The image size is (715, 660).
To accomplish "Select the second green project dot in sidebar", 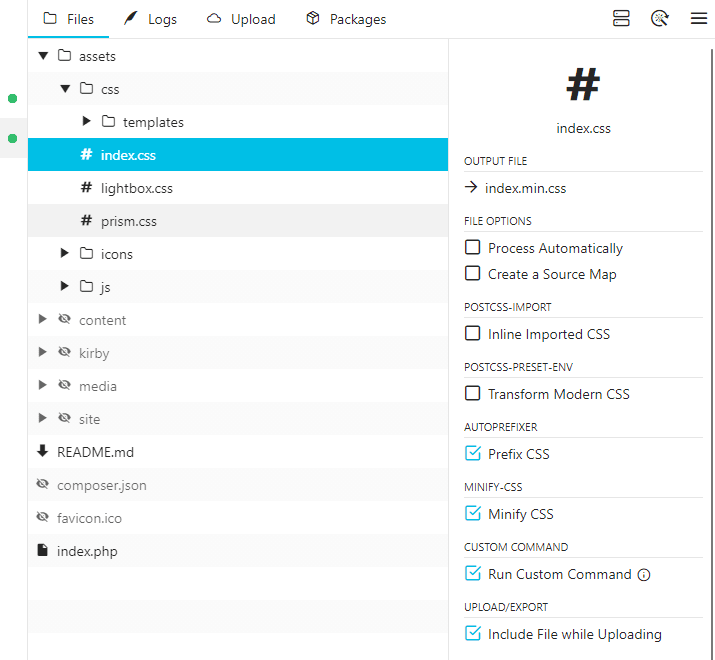I will [12, 138].
